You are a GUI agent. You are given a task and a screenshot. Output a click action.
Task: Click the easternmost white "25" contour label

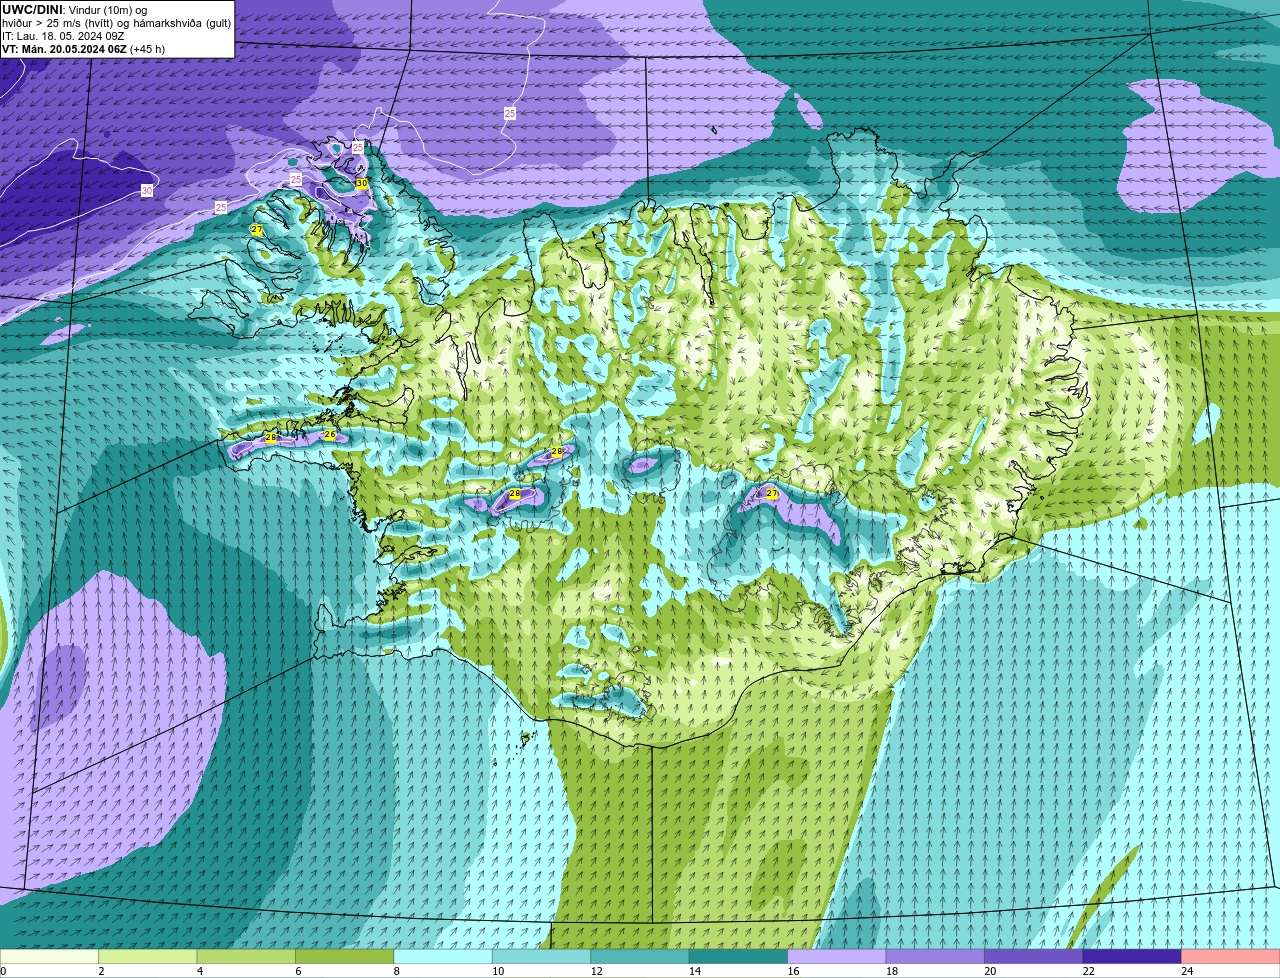[x=510, y=114]
